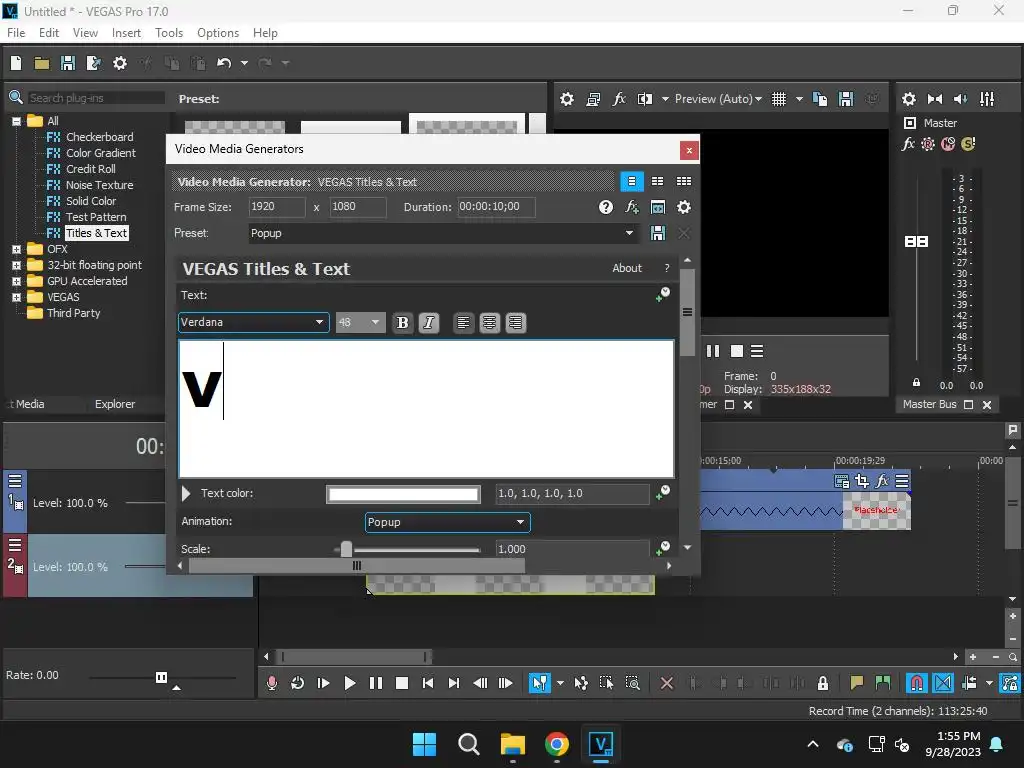Image resolution: width=1024 pixels, height=768 pixels.
Task: Center align text in the text editor
Action: [x=489, y=323]
